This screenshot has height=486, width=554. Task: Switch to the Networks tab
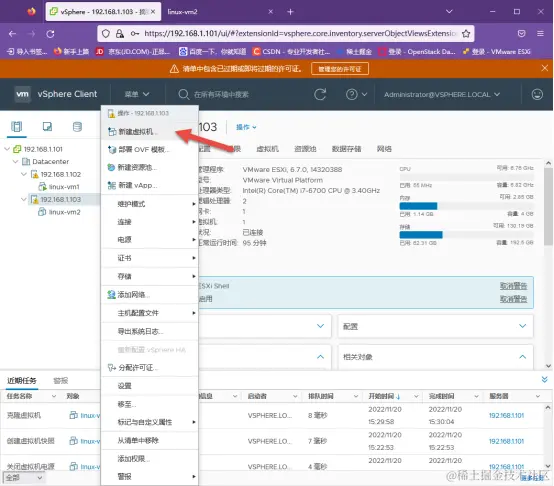tap(384, 149)
